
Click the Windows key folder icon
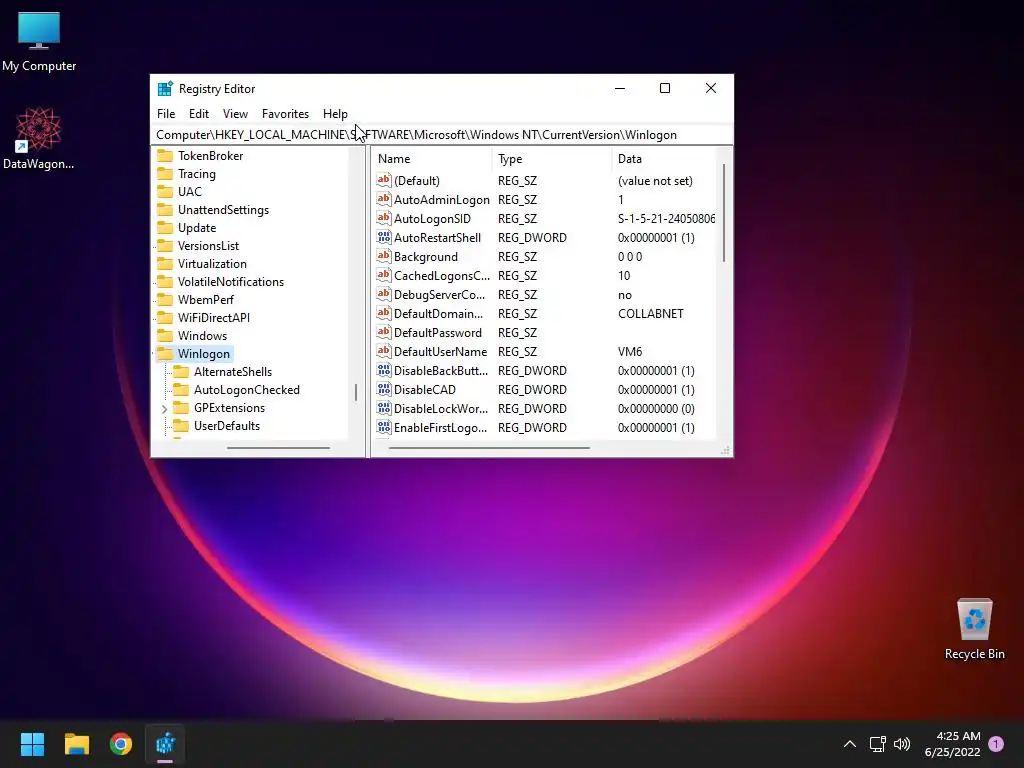pyautogui.click(x=165, y=335)
